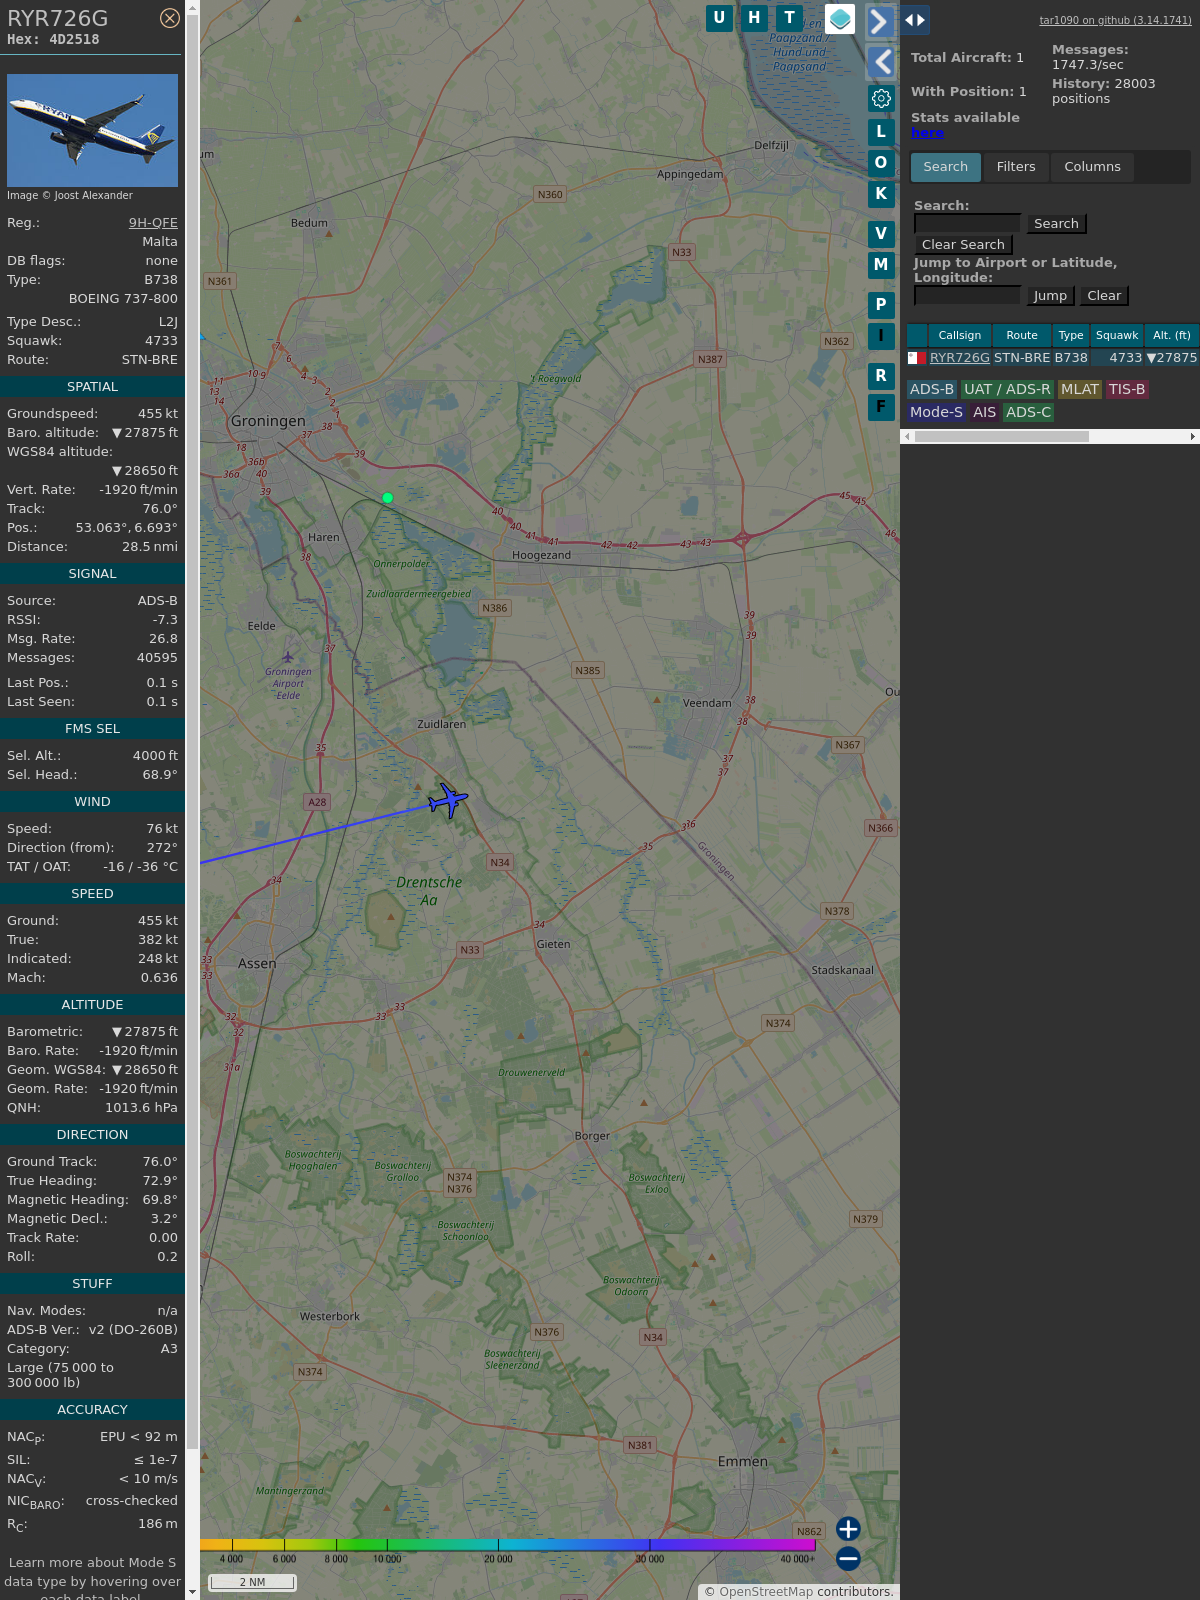Focus the Jump to Airport input field
This screenshot has height=1600, width=1200.
(x=967, y=296)
